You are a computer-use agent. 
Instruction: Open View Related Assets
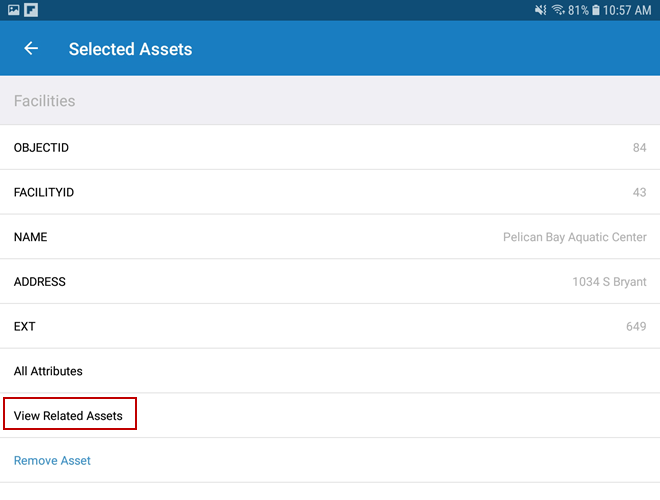(68, 416)
